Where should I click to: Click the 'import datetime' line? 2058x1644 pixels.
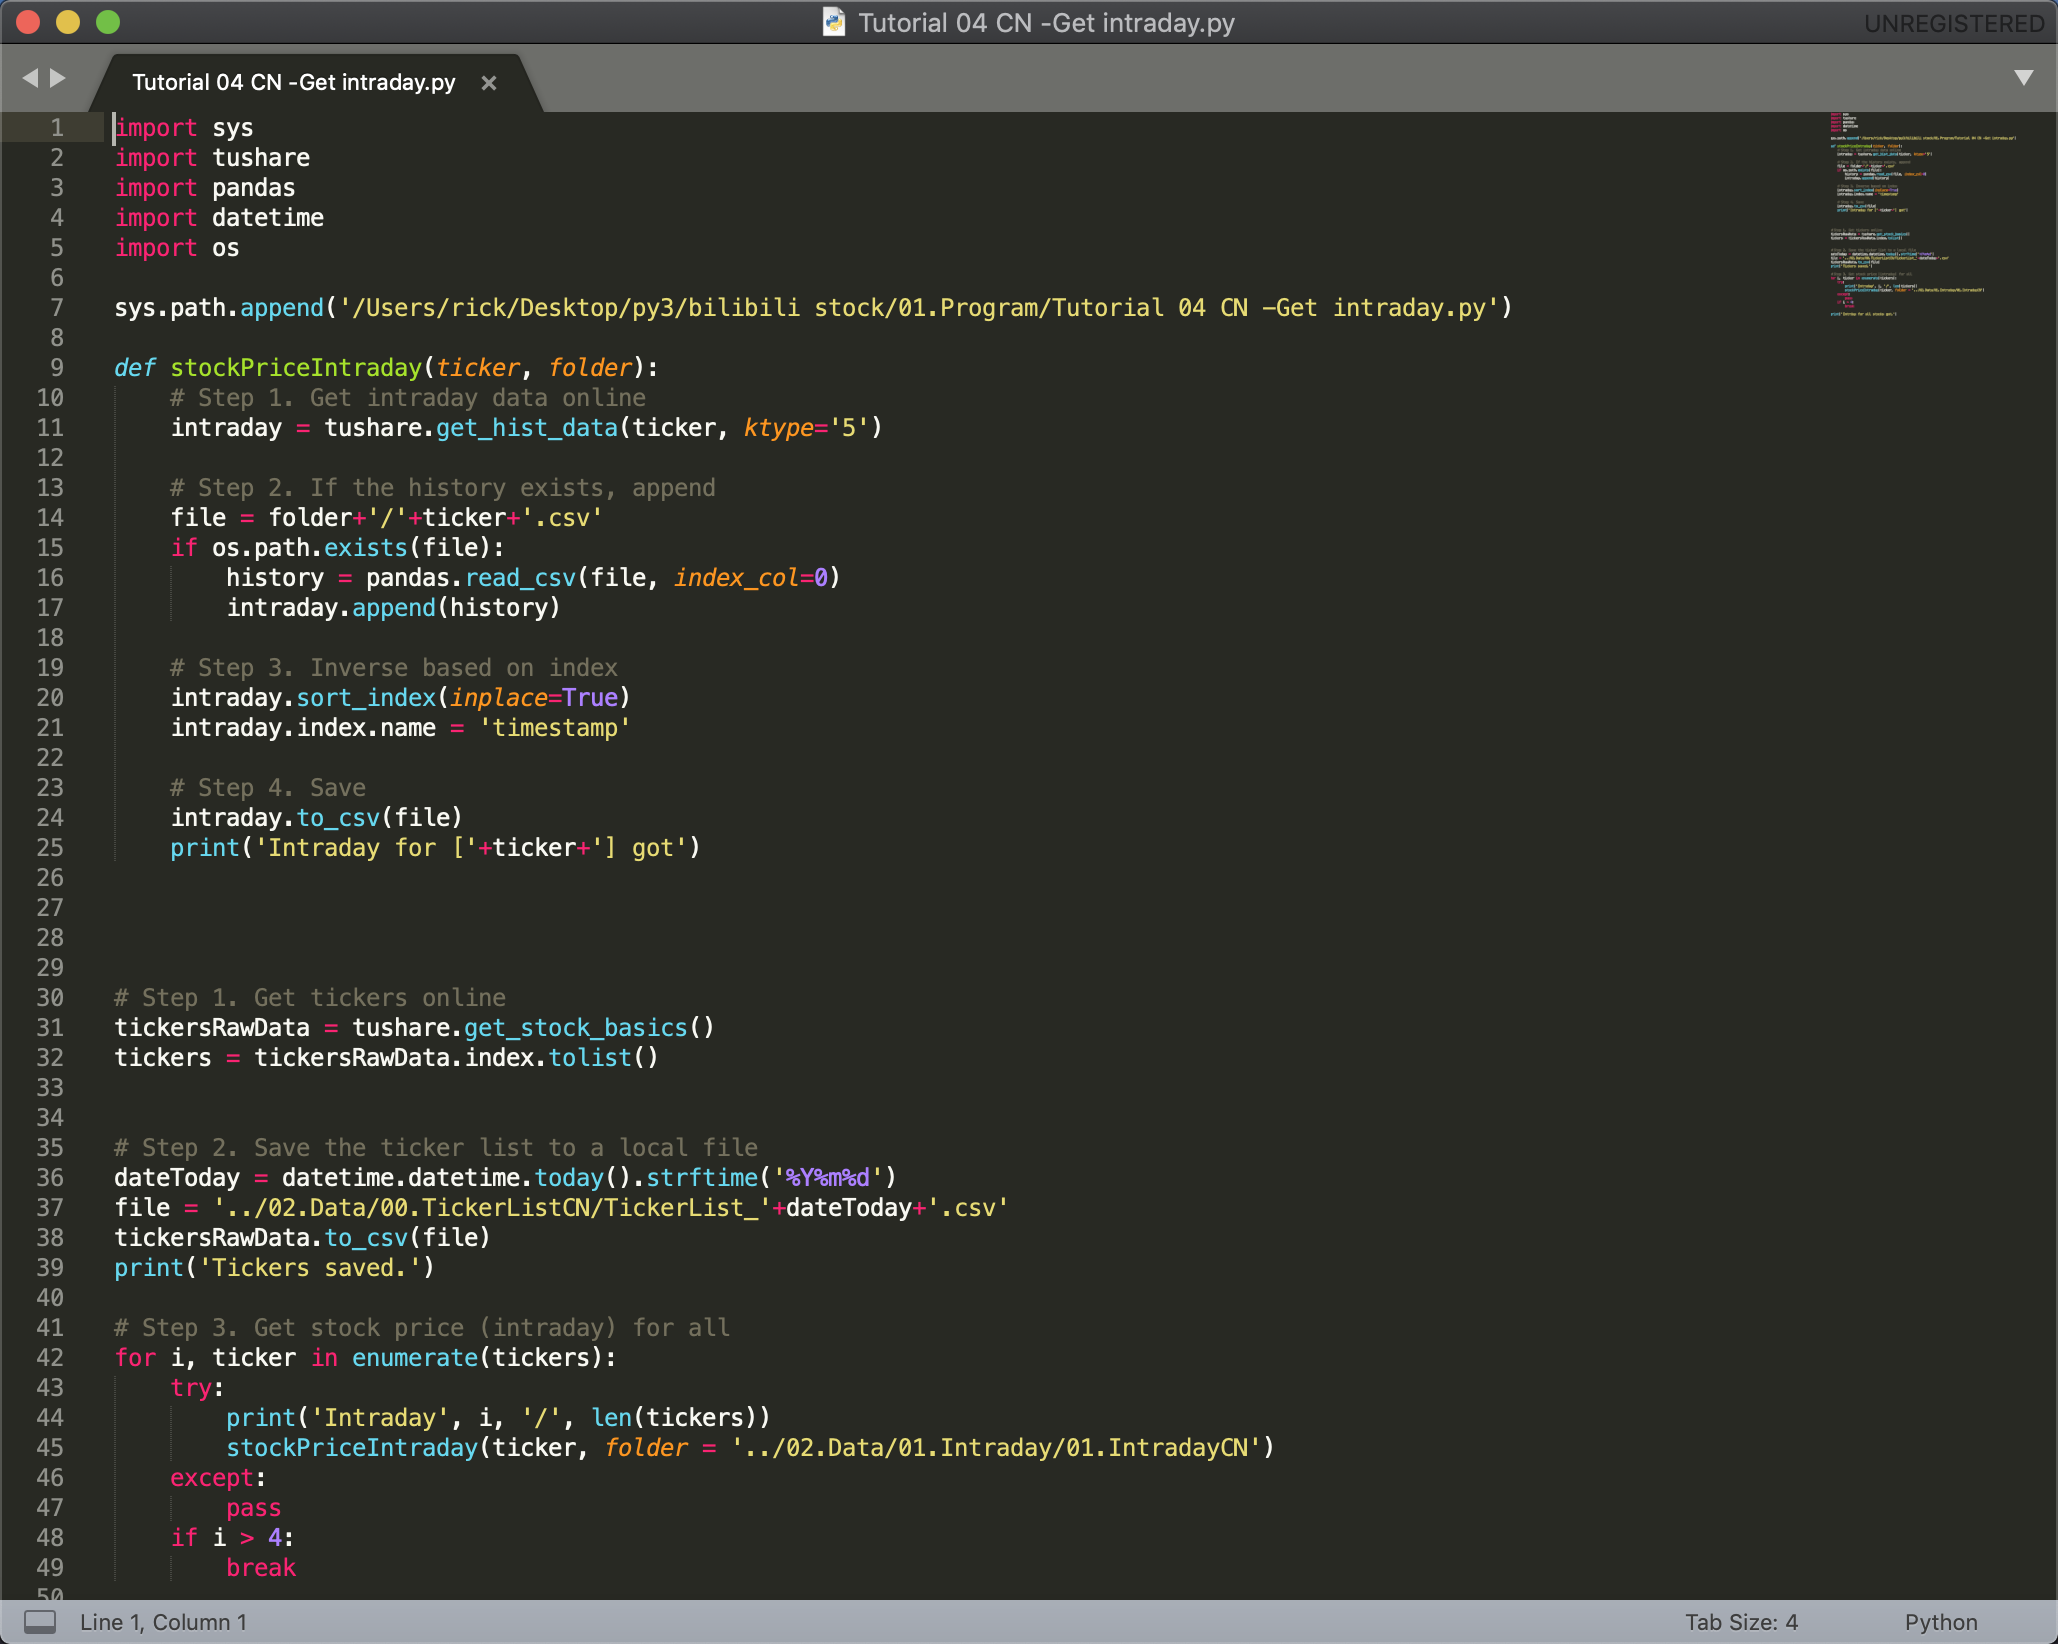219,218
